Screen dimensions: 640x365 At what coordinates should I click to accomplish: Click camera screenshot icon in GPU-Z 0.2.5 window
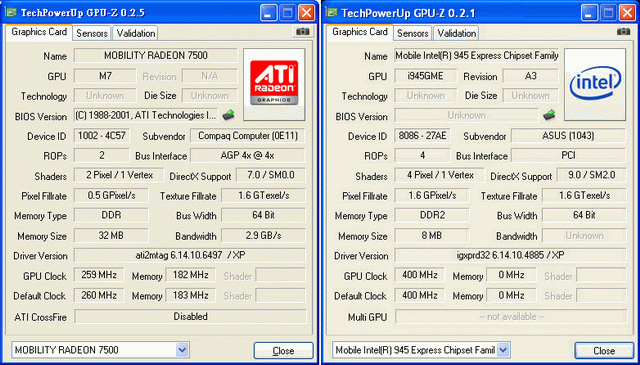(x=302, y=31)
